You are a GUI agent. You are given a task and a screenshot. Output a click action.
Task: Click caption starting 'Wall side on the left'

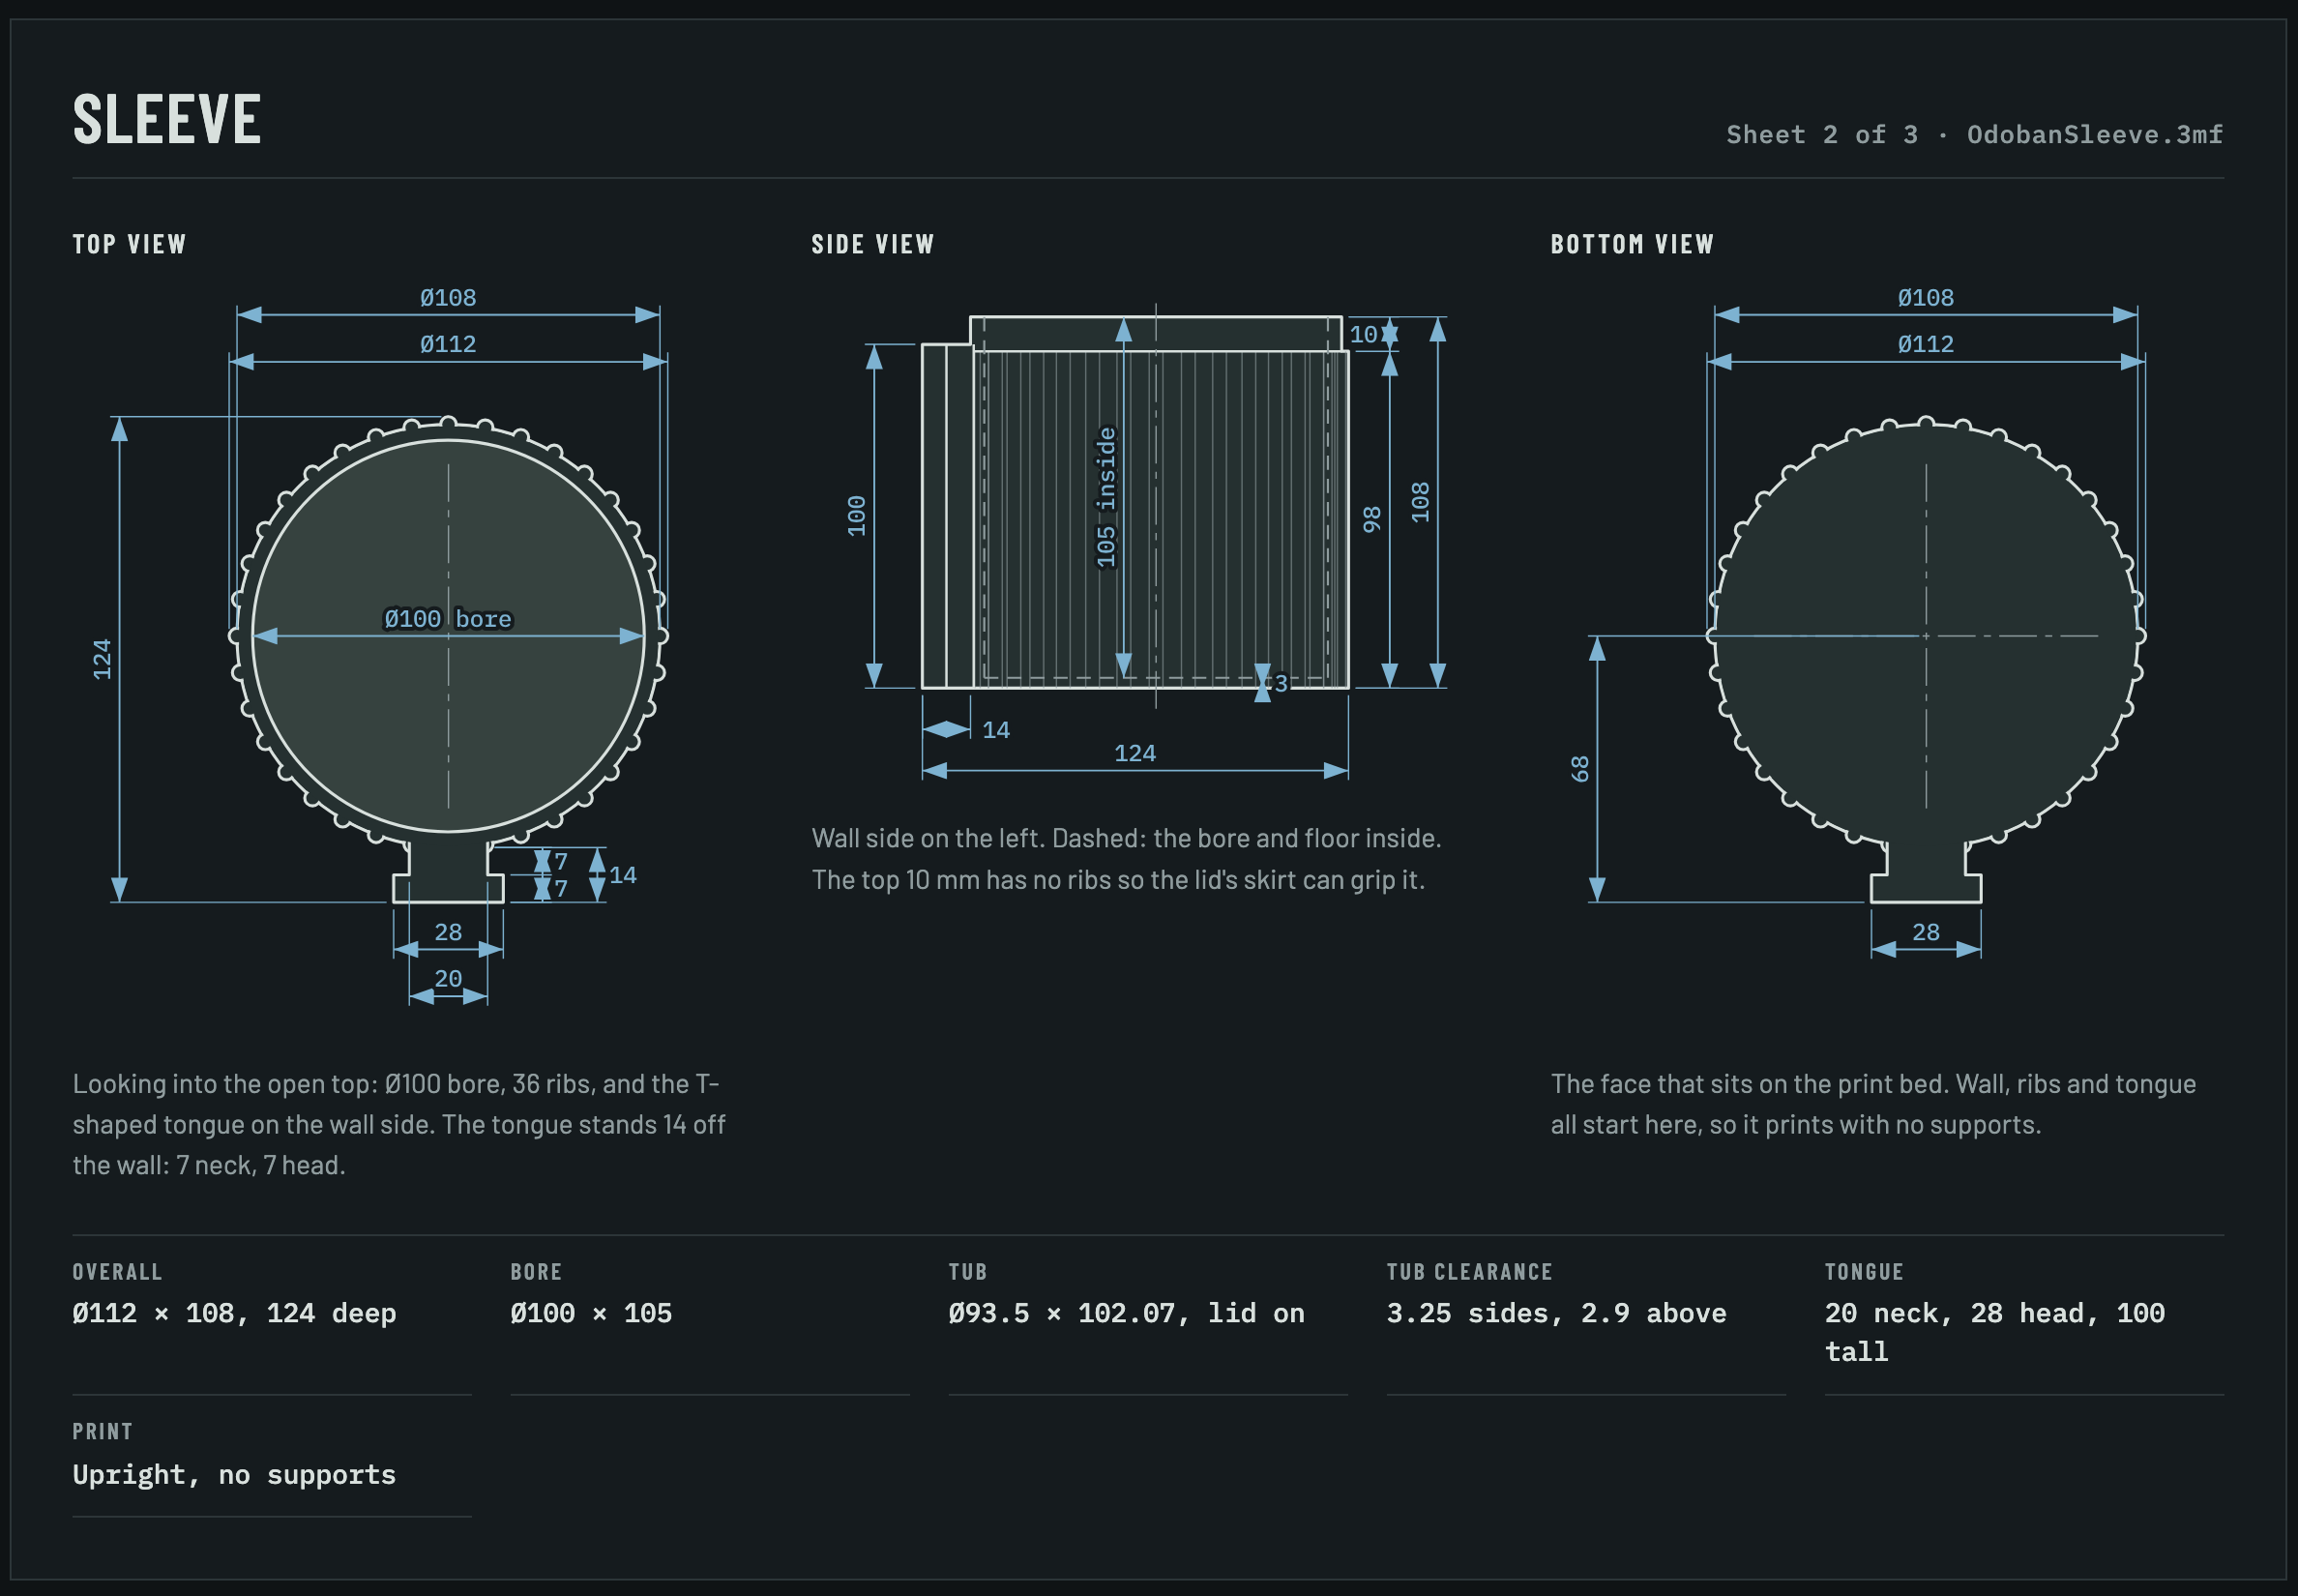(x=1126, y=859)
